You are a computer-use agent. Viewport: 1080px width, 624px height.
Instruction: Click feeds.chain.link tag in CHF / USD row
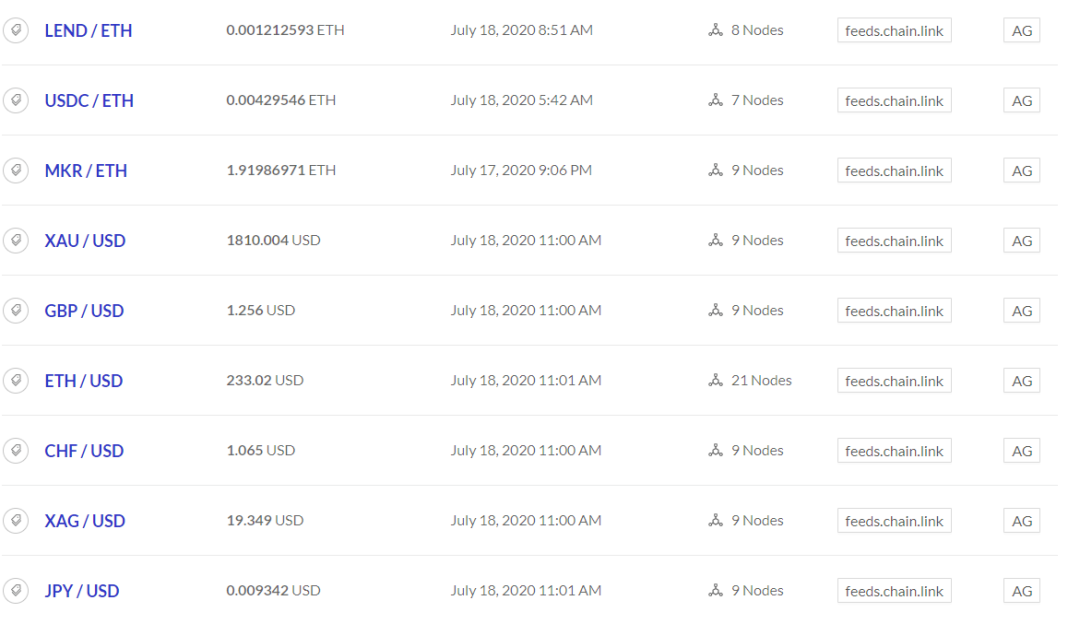click(894, 451)
